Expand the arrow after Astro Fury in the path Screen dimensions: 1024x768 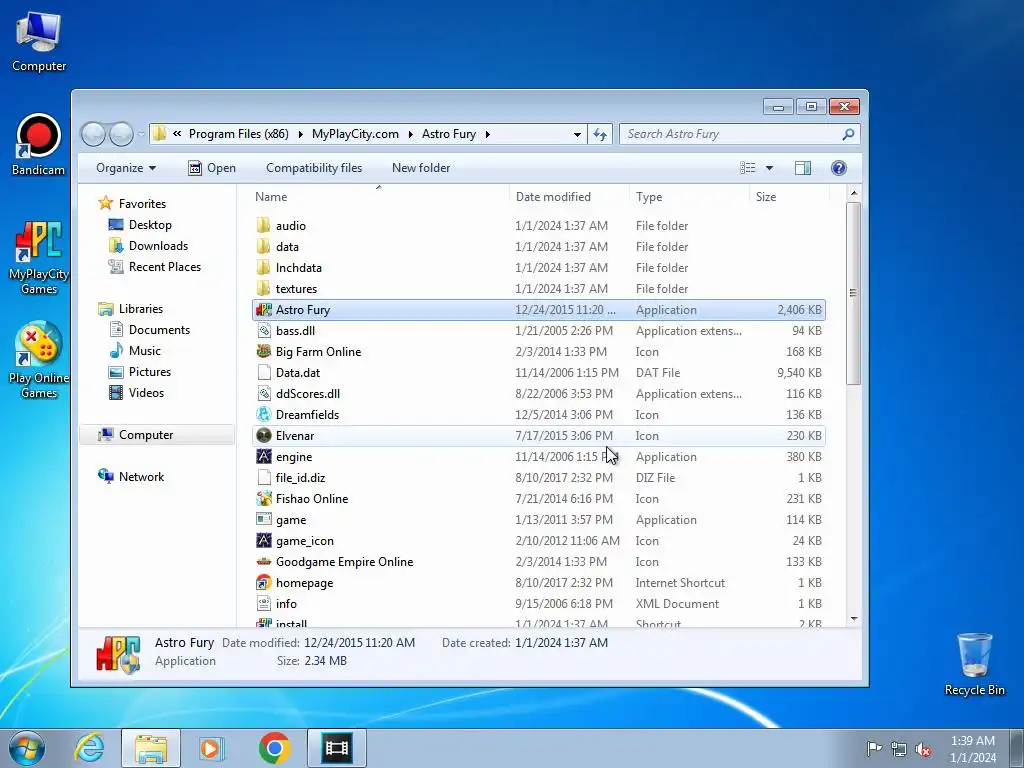tap(487, 135)
